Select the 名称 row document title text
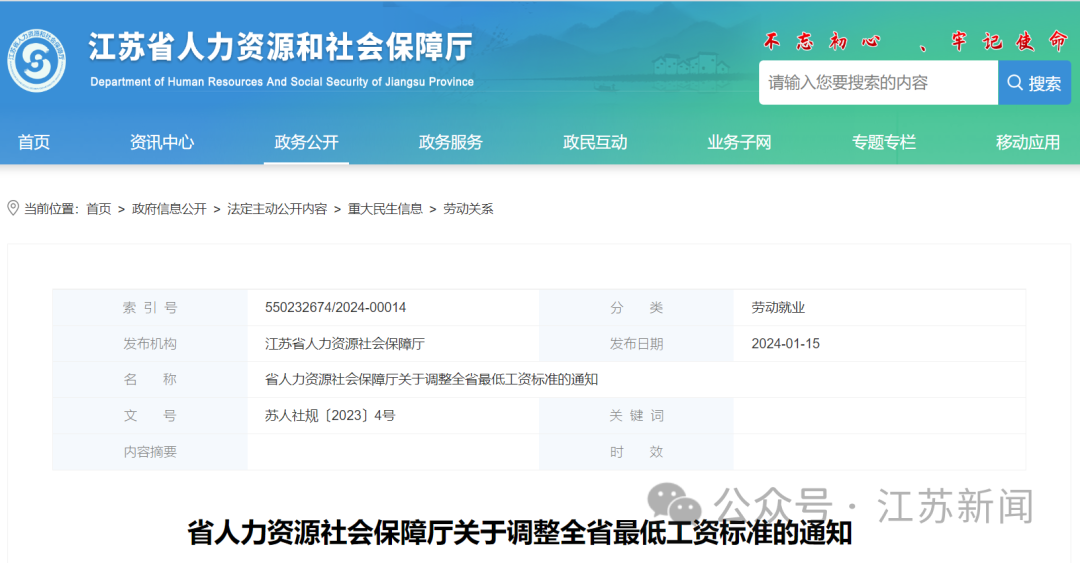 tap(431, 380)
